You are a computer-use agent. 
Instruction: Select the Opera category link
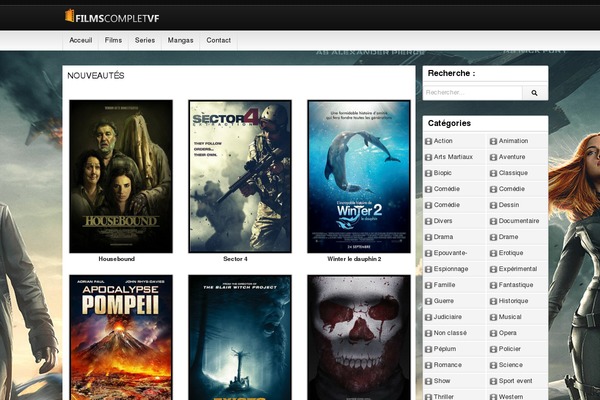(508, 333)
